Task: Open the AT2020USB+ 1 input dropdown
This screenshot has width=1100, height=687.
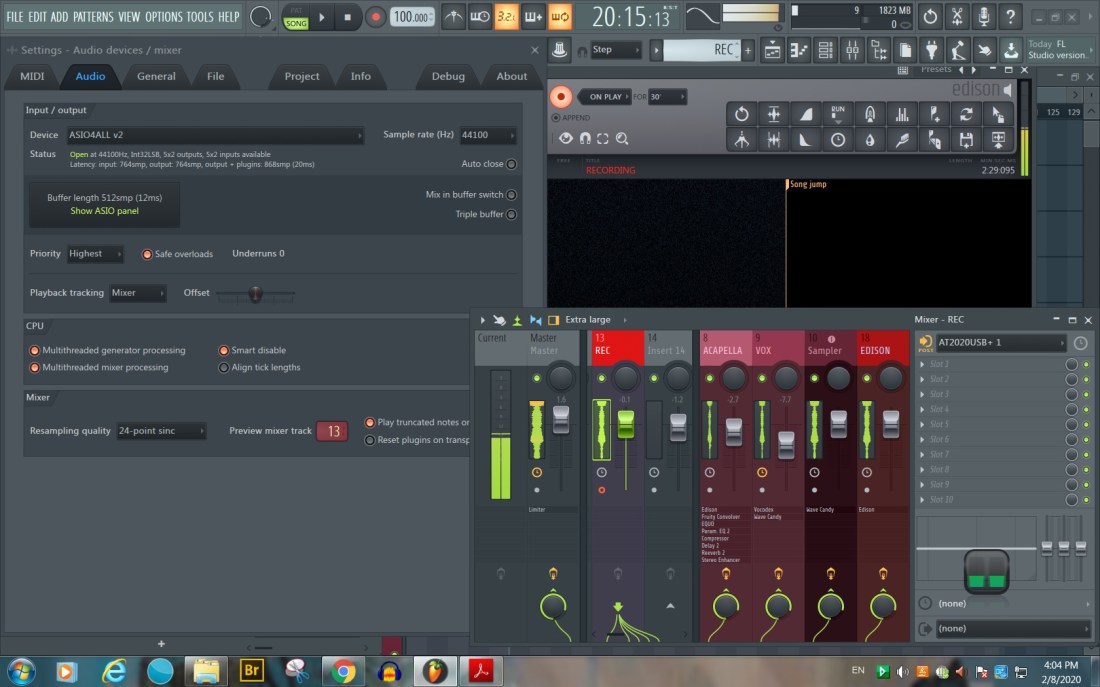Action: [1001, 343]
